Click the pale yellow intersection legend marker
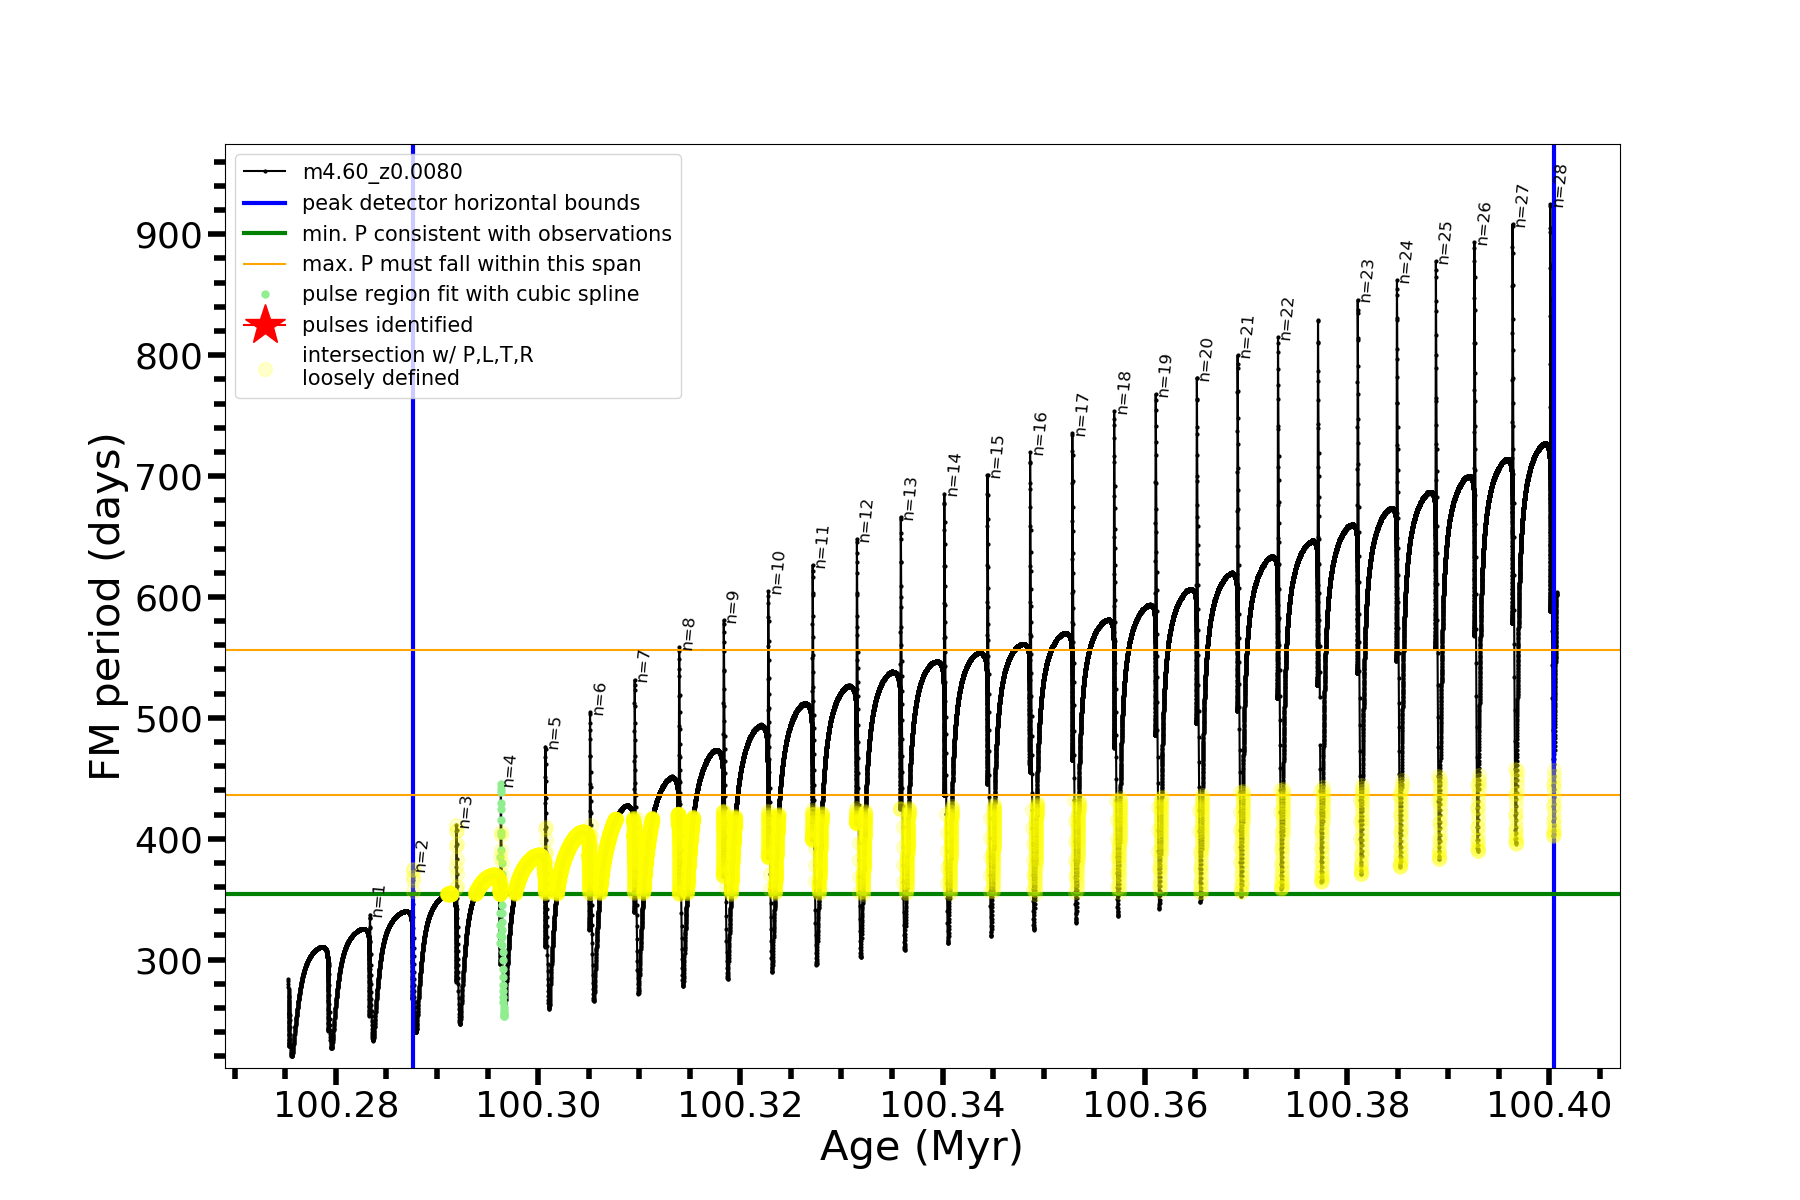1800x1200 pixels. [265, 369]
